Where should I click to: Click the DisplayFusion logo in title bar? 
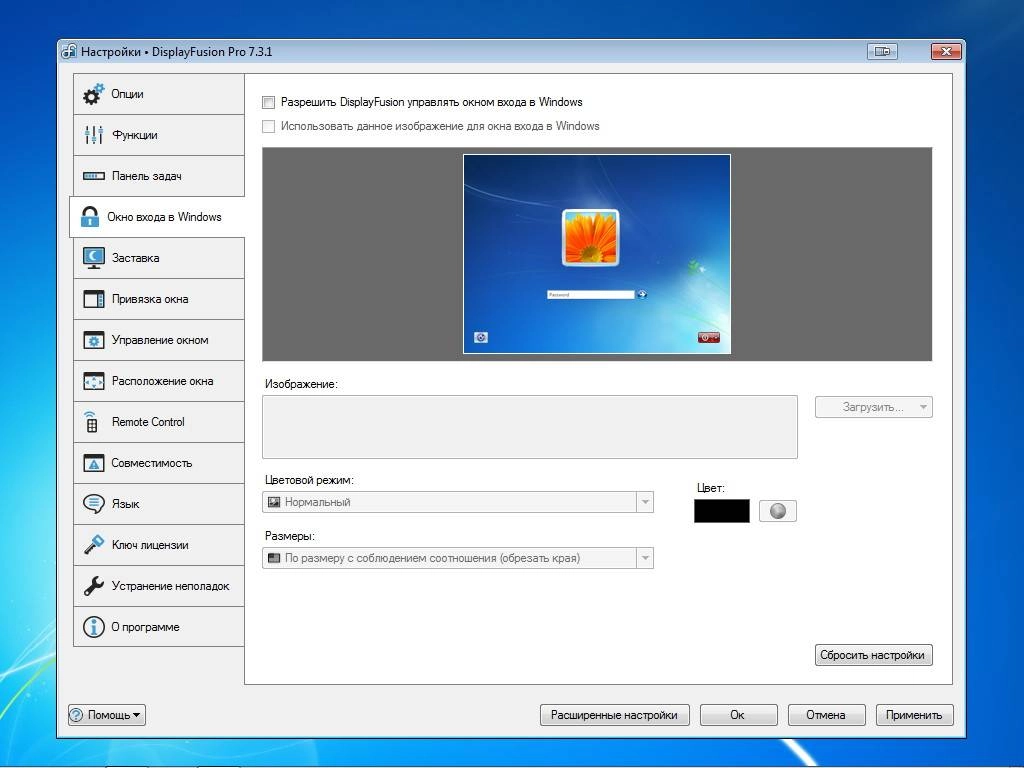[69, 52]
